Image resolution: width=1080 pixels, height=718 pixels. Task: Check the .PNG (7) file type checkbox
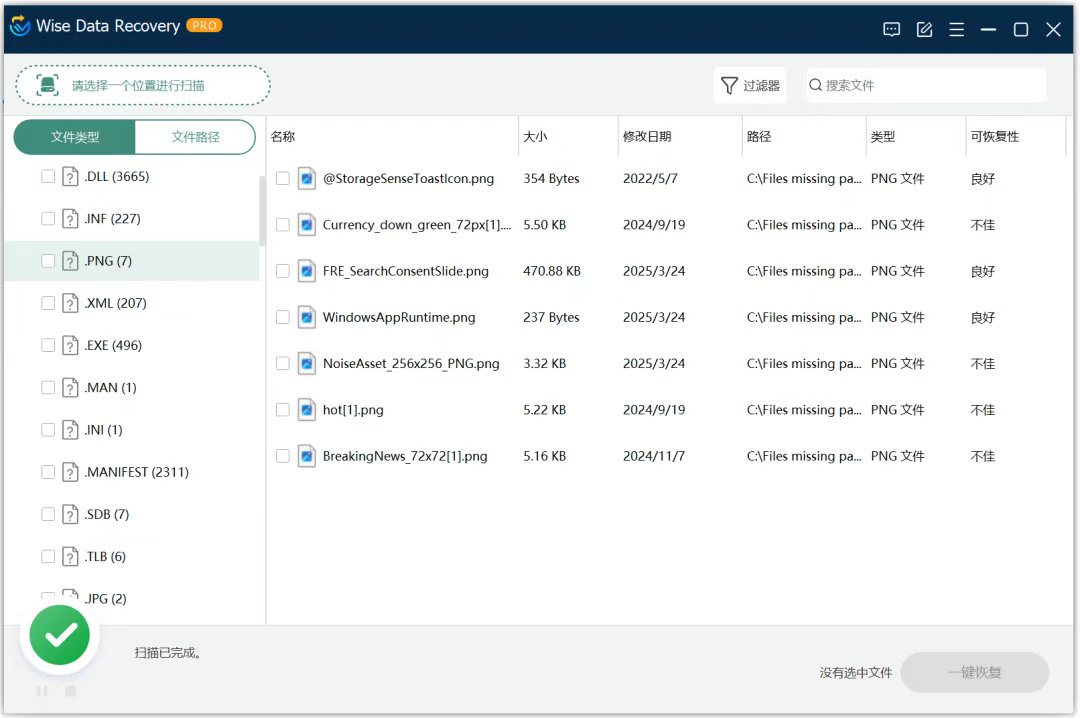[46, 260]
